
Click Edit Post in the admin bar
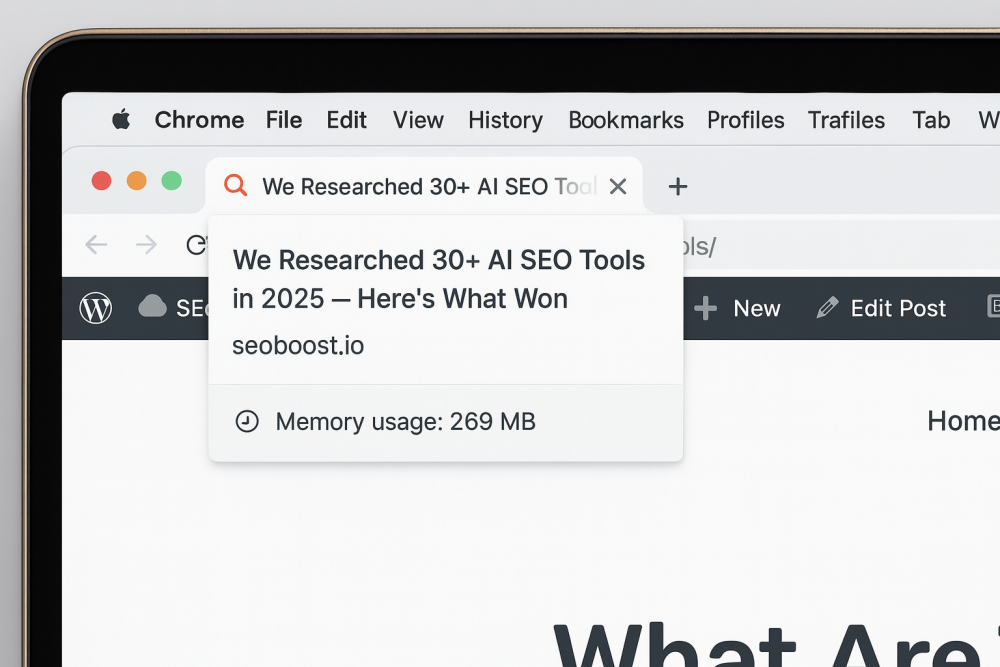[x=898, y=309]
